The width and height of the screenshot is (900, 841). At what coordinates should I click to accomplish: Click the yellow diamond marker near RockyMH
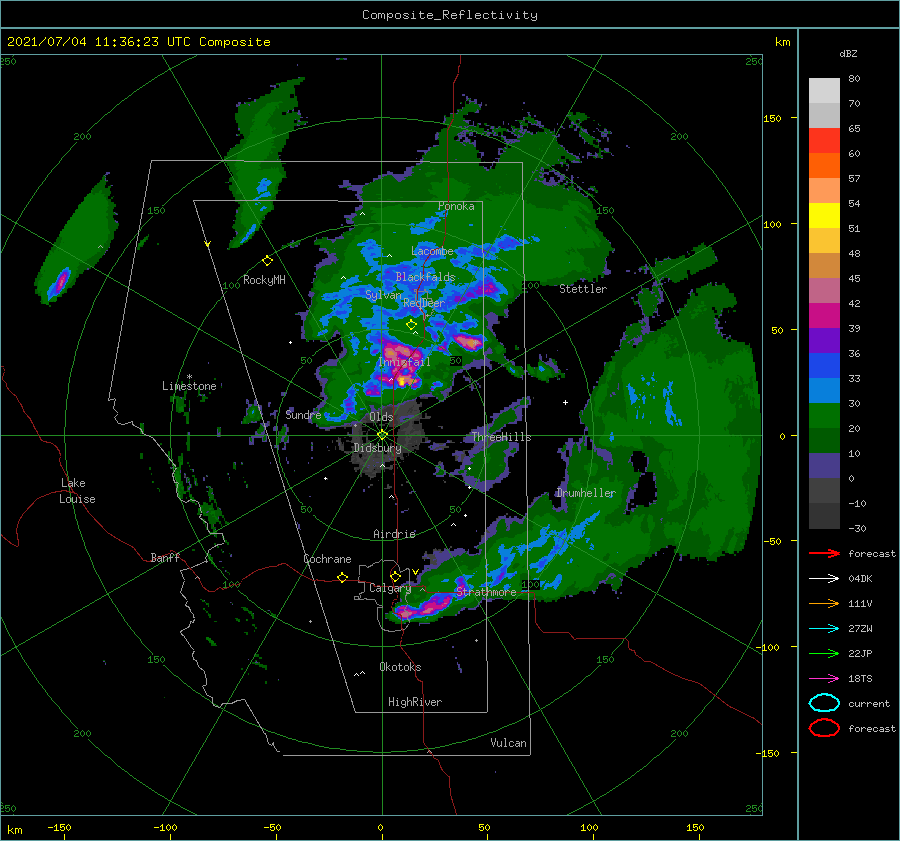pyautogui.click(x=267, y=261)
